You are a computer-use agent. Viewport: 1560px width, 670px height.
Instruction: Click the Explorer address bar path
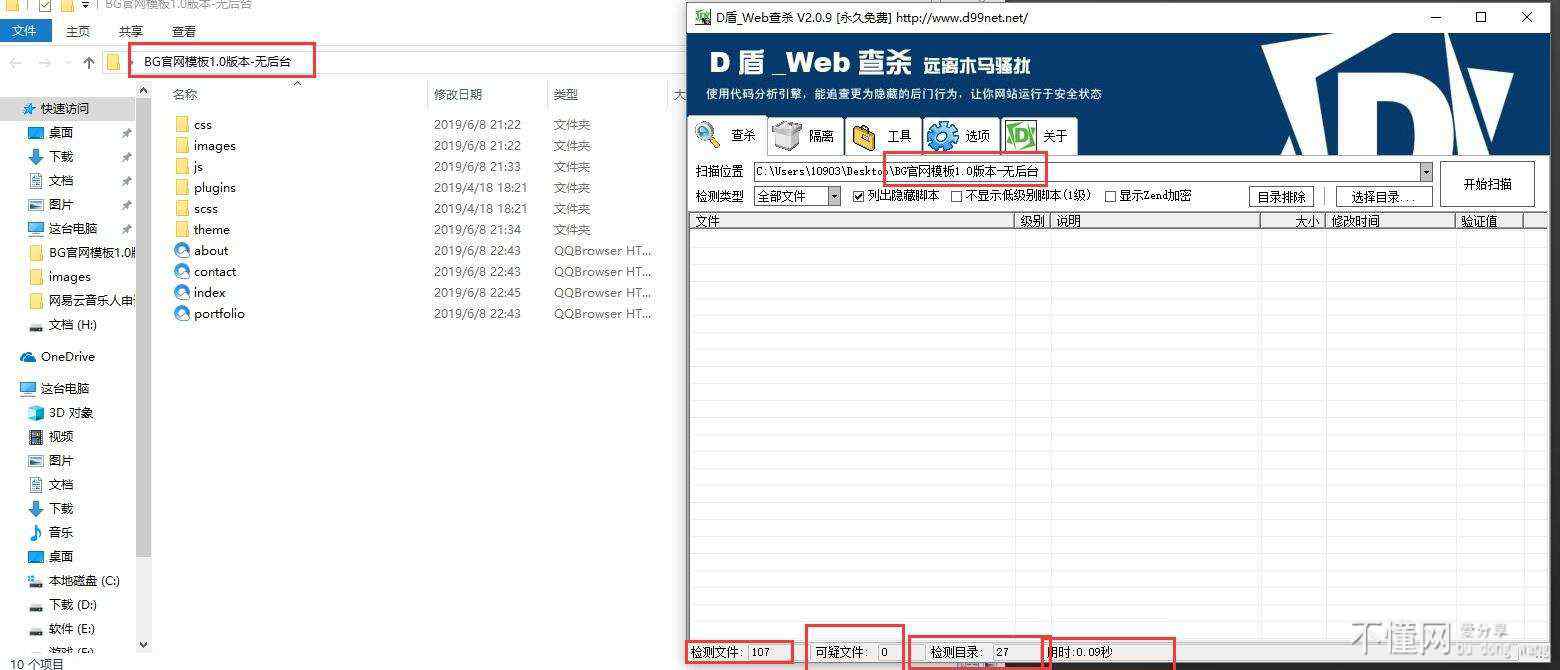(x=217, y=61)
